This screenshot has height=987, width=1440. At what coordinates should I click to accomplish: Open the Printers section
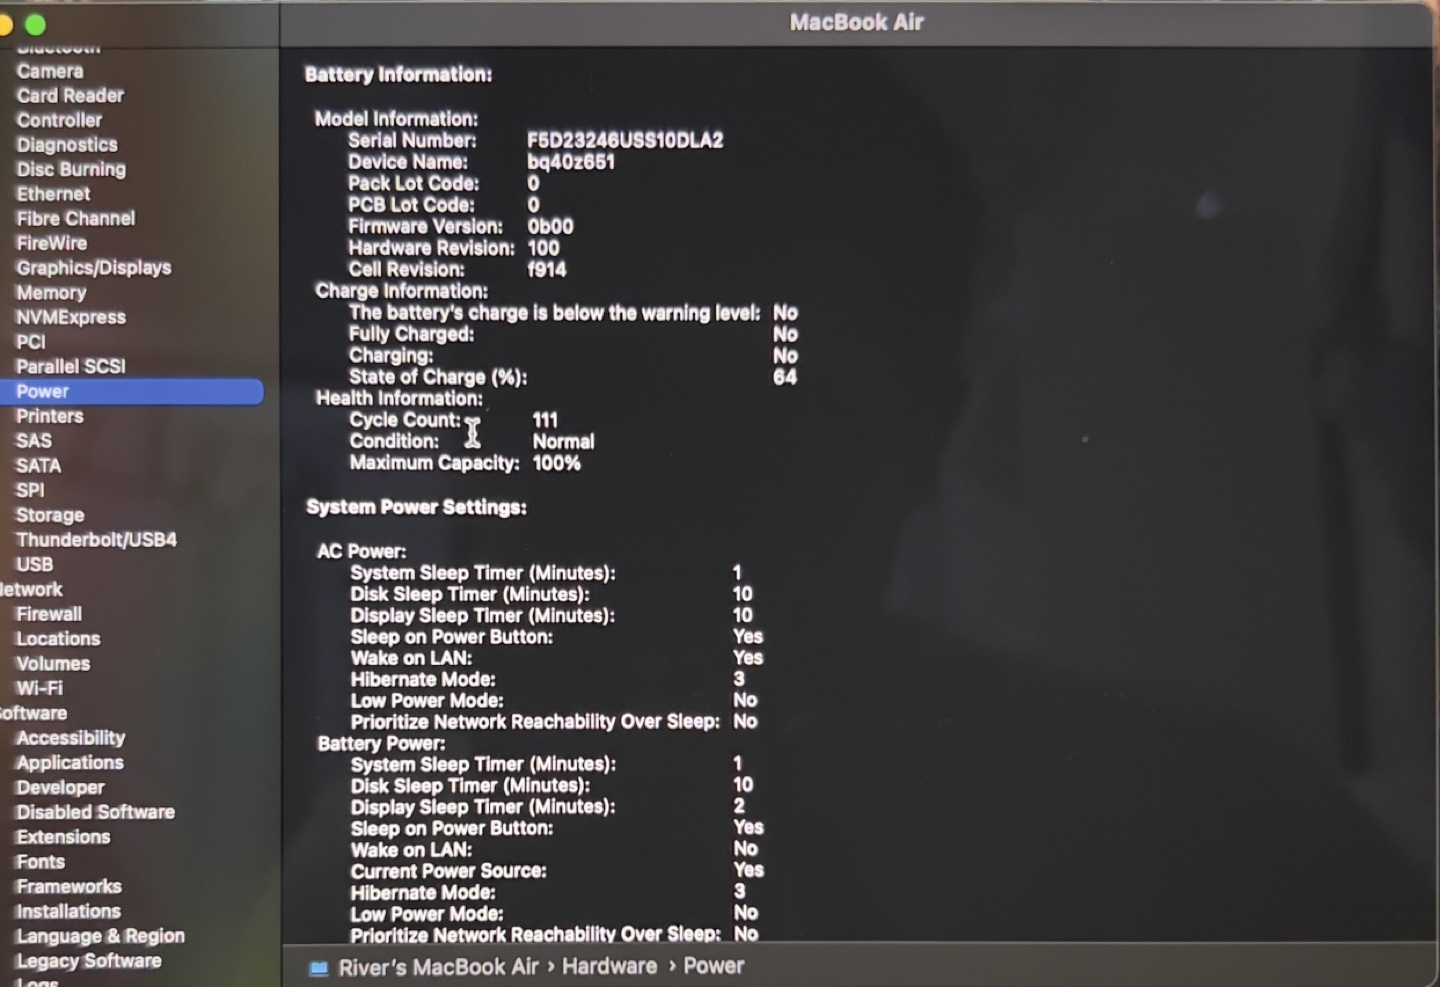pos(50,416)
